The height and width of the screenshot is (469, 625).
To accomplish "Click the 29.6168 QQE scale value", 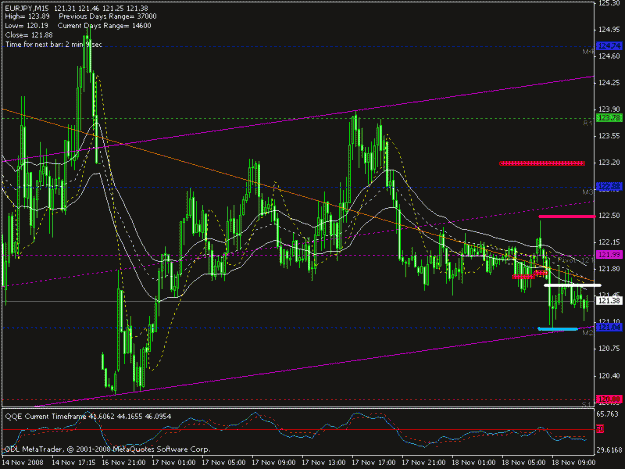I will click(x=609, y=450).
